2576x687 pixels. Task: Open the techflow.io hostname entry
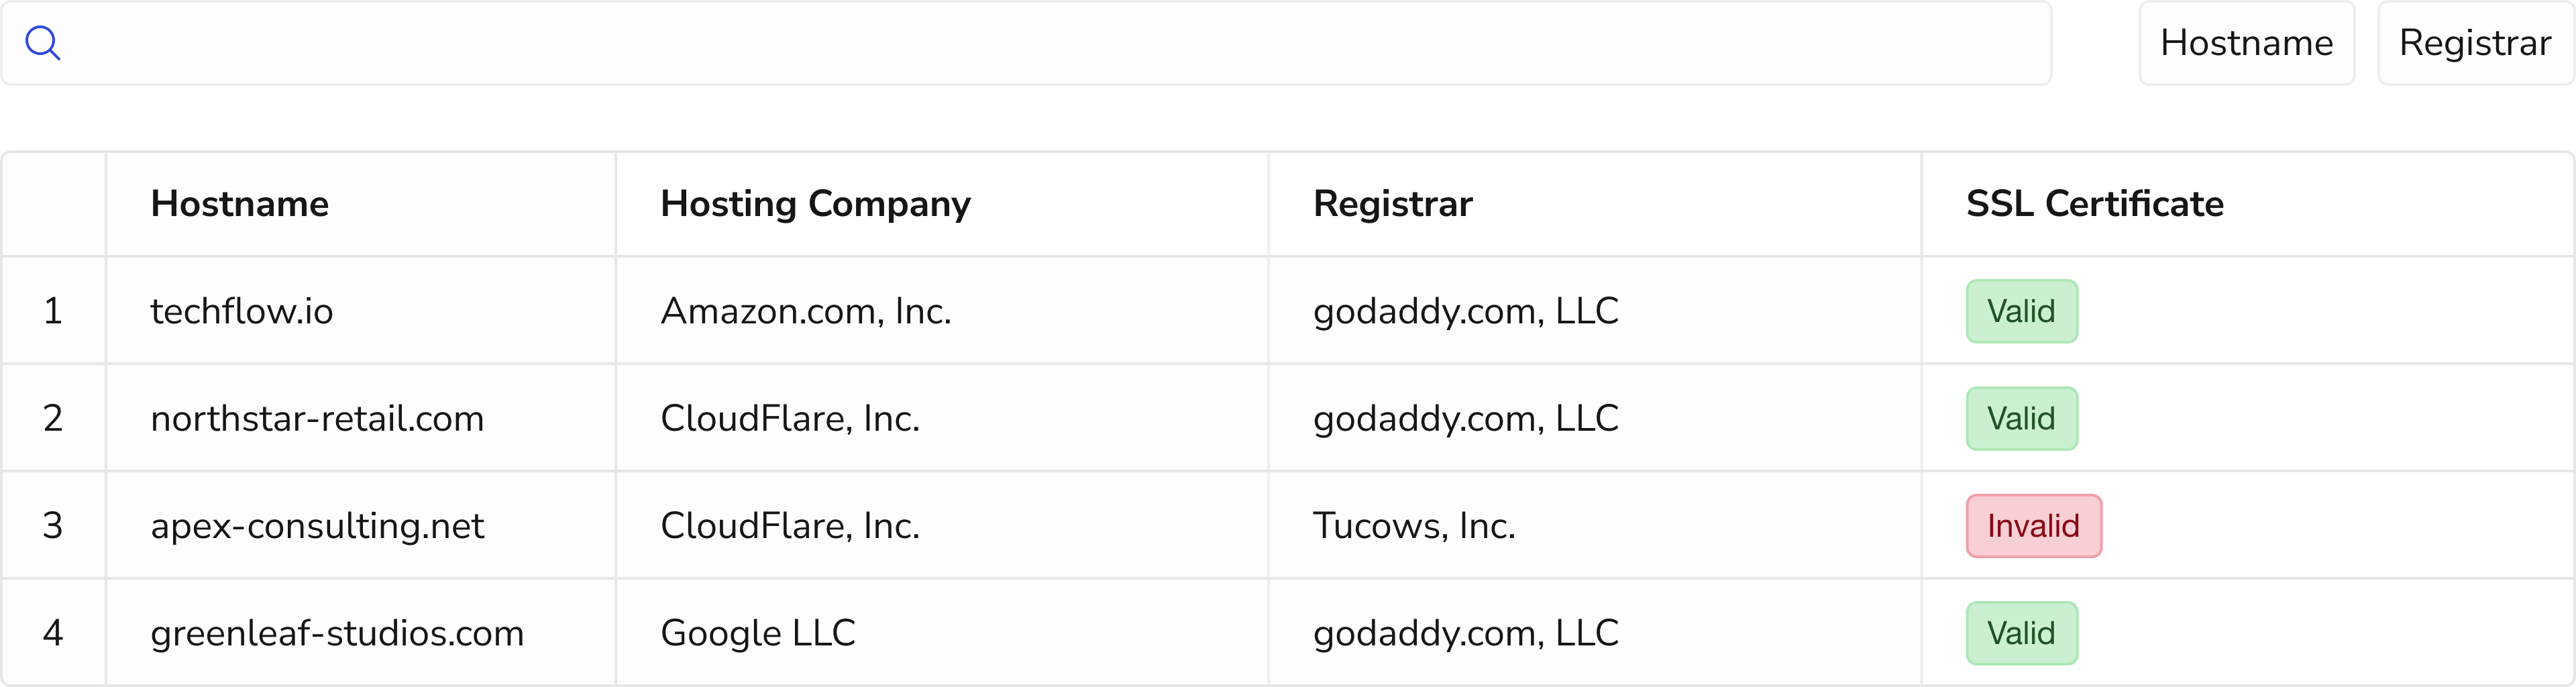243,310
